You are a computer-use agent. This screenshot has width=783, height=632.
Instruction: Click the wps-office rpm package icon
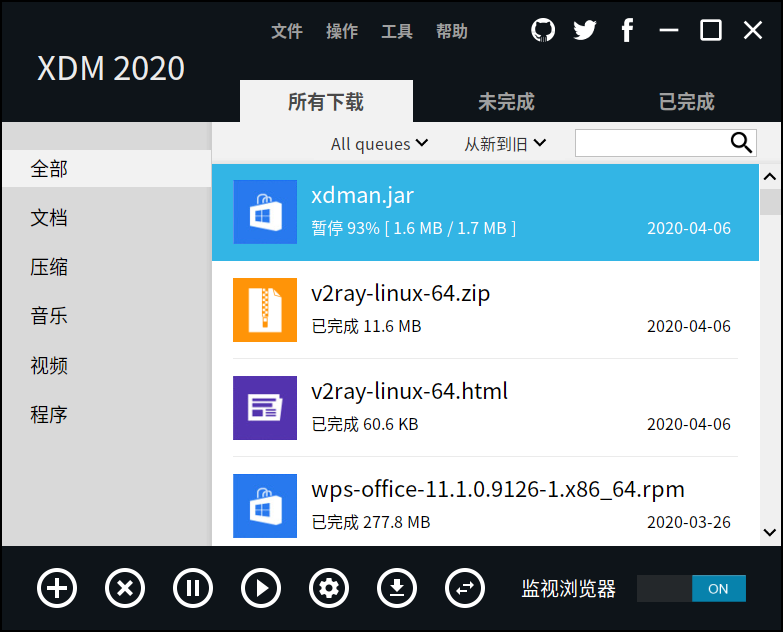pos(265,506)
